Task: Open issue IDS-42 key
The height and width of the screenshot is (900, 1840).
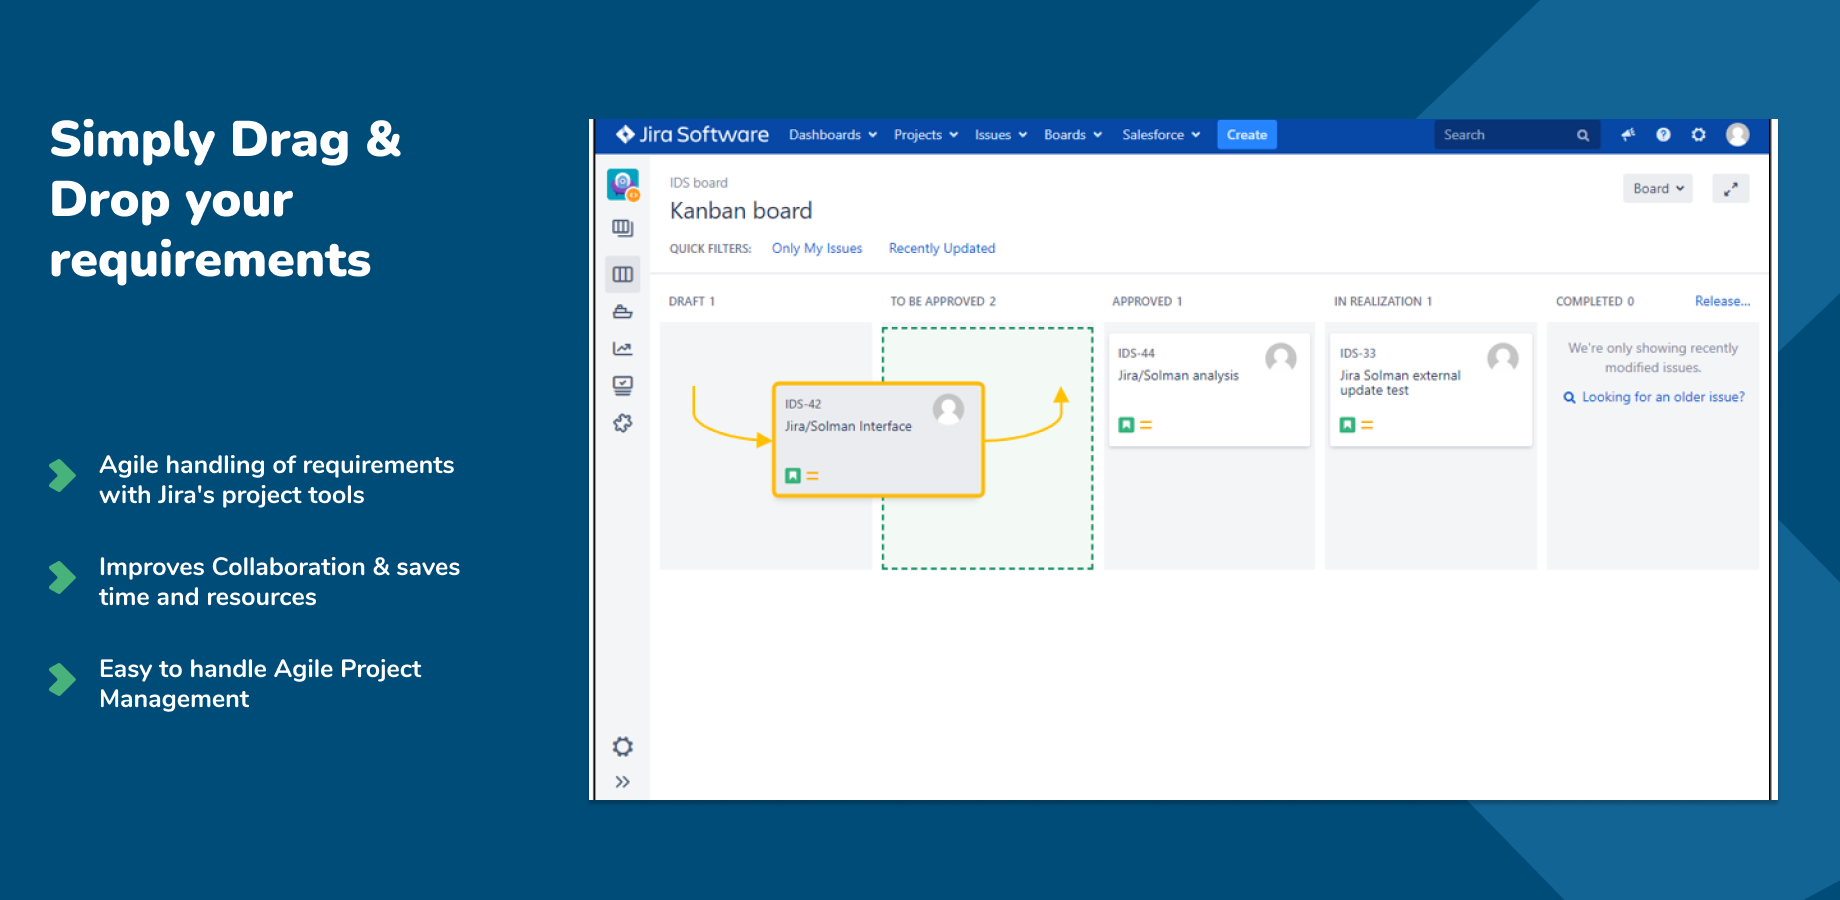Action: click(803, 404)
